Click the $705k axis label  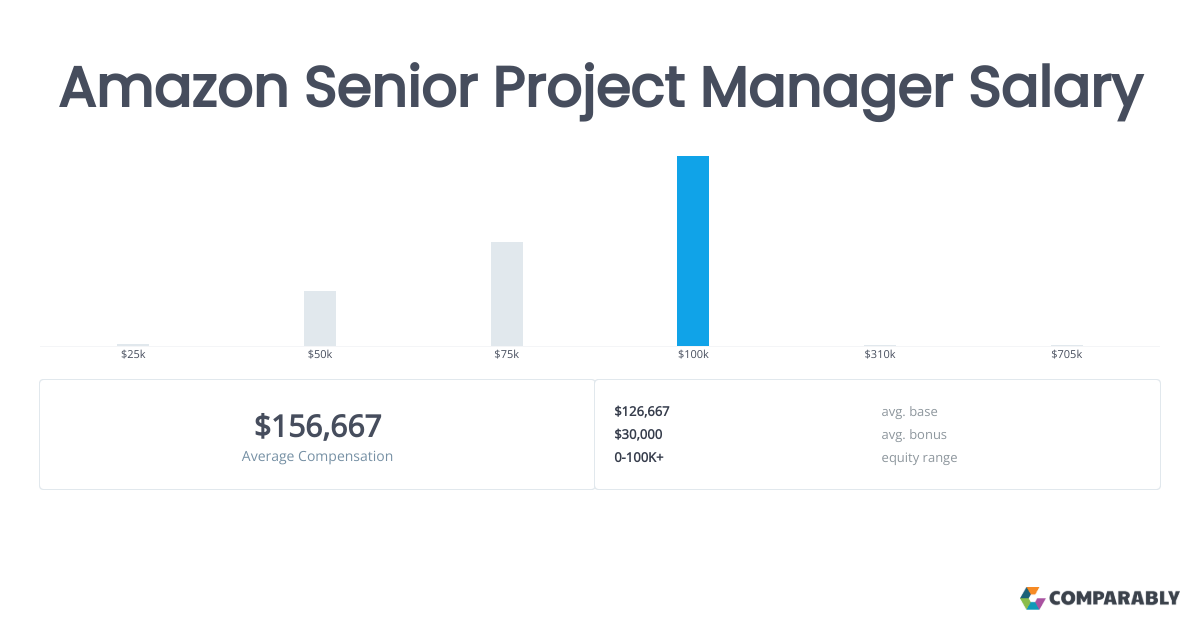[1067, 355]
